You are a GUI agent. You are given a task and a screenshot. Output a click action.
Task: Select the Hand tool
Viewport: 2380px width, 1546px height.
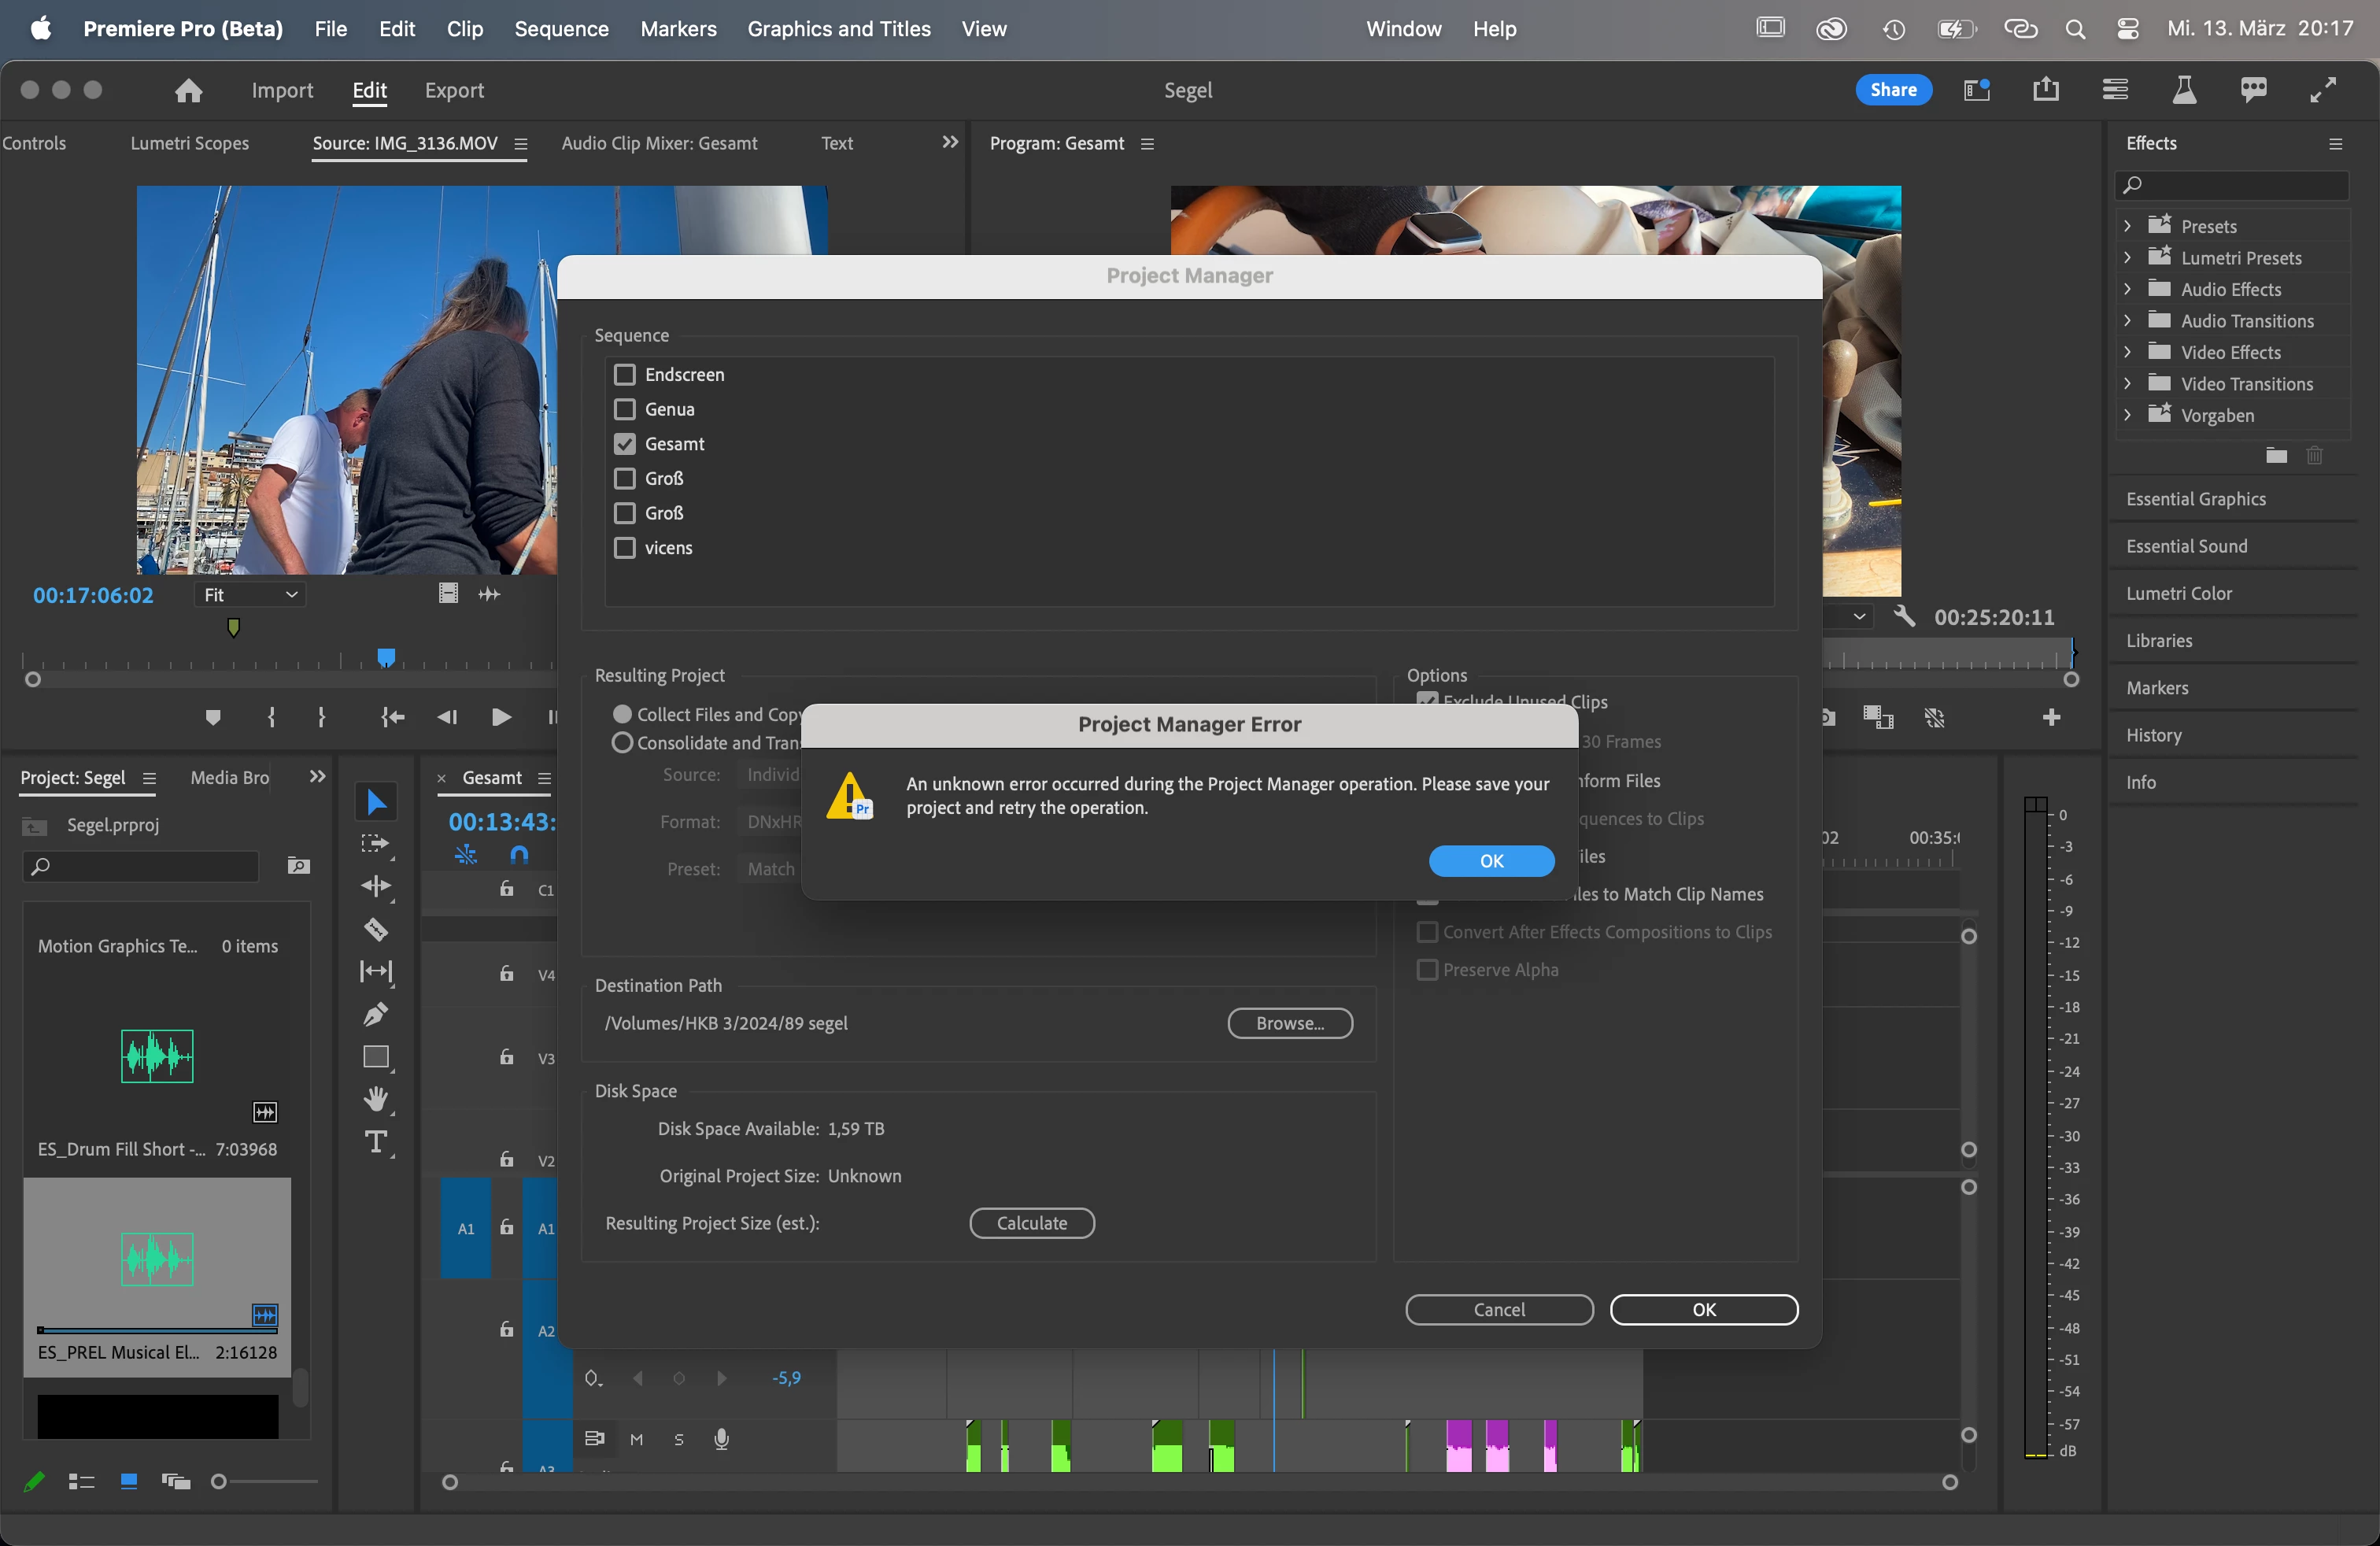click(x=376, y=1099)
